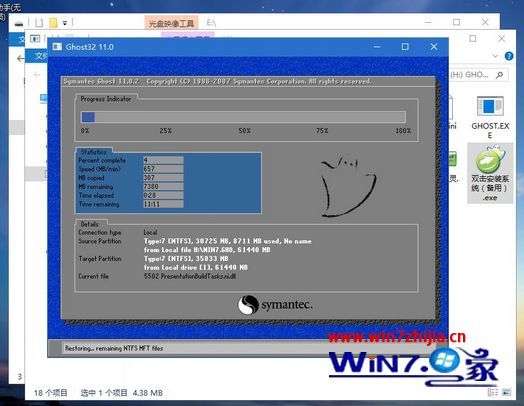Click the Percent complete value 4
Viewport: 524px width, 406px height.
[163, 160]
